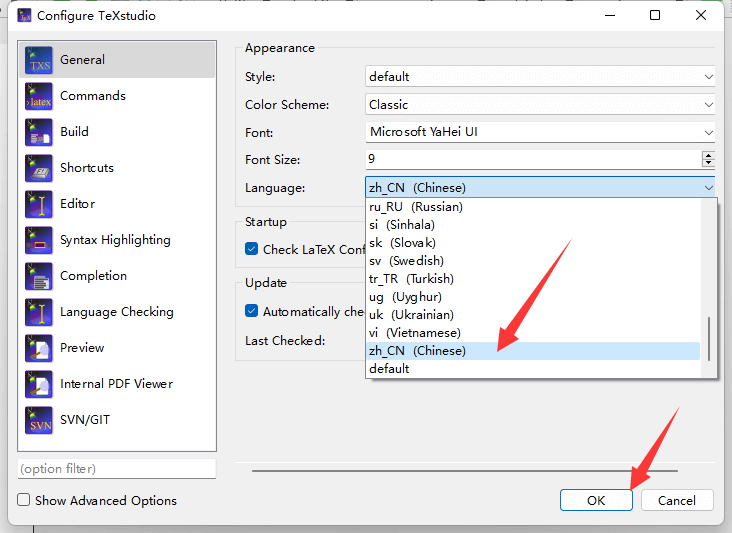The image size is (732, 533).
Task: Choose ug (Uyghur) language
Action: (x=533, y=297)
